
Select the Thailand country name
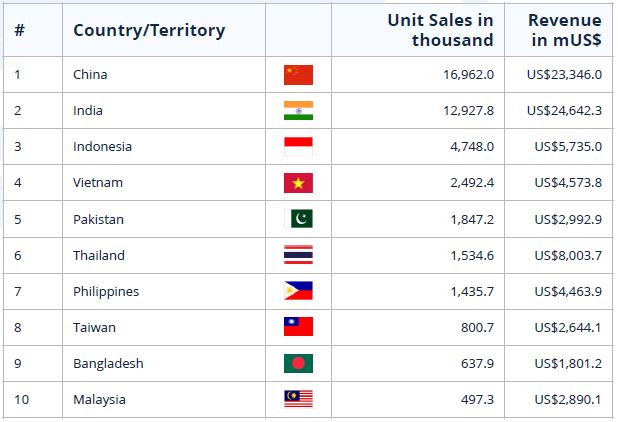pos(99,255)
